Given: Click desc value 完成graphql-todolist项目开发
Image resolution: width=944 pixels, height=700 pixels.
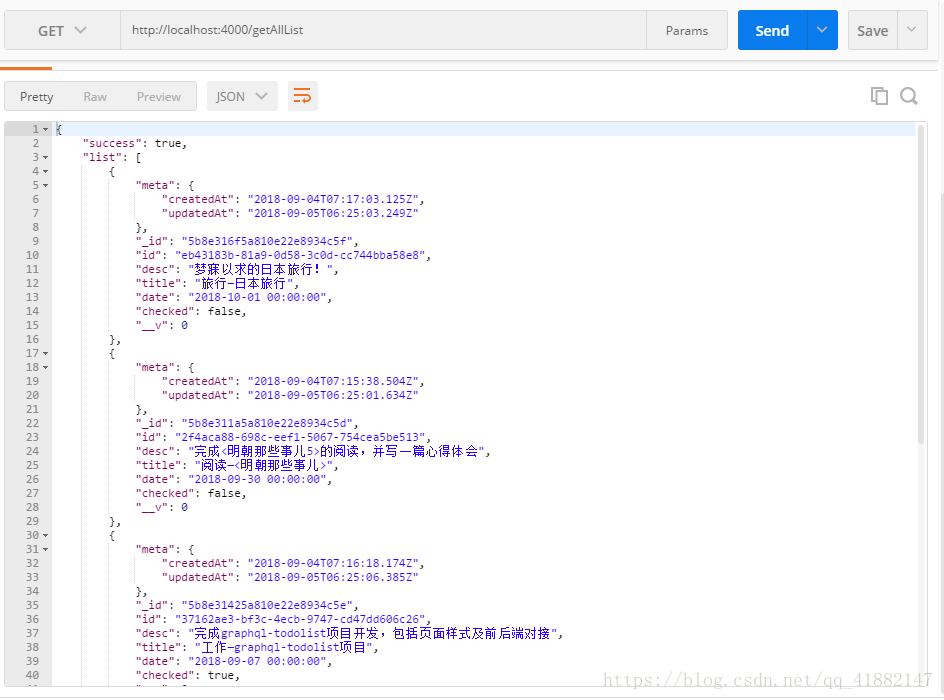Looking at the screenshot, I should coord(373,633).
